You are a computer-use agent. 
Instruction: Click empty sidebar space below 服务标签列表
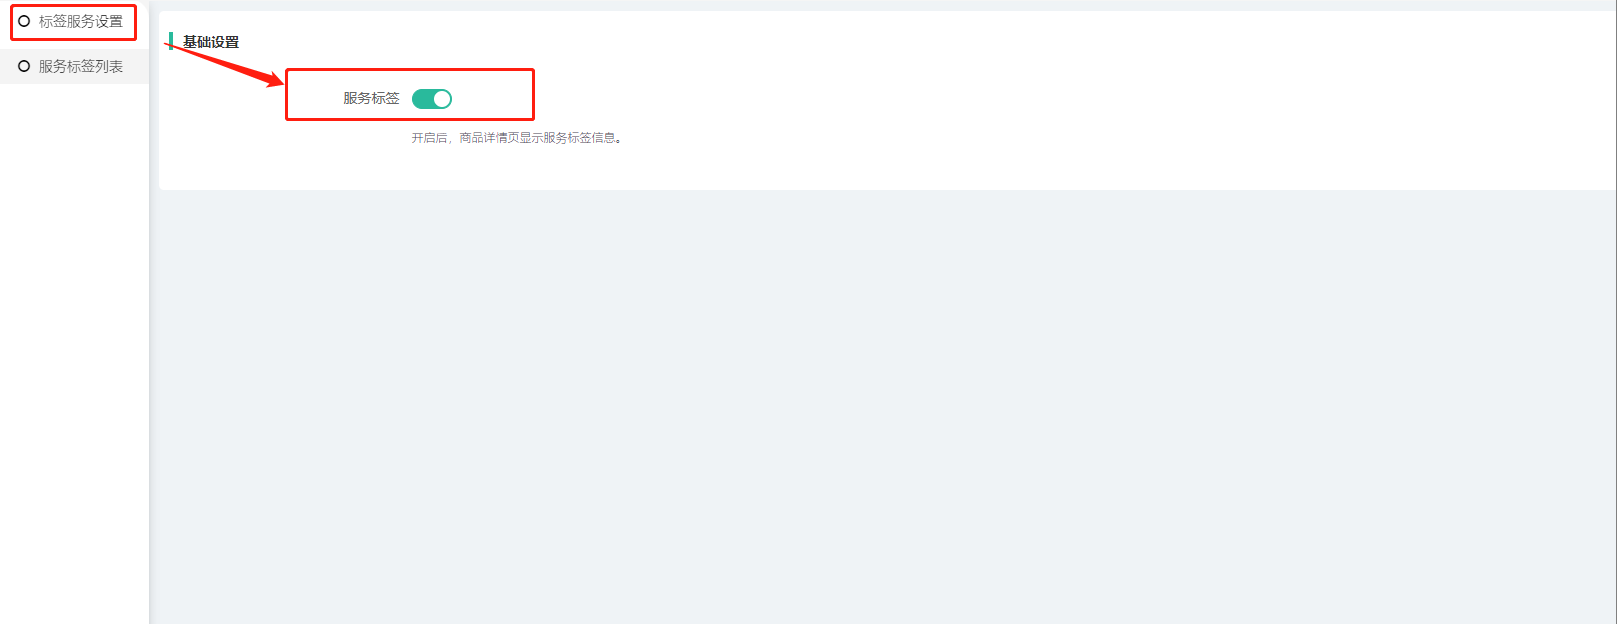tap(74, 350)
